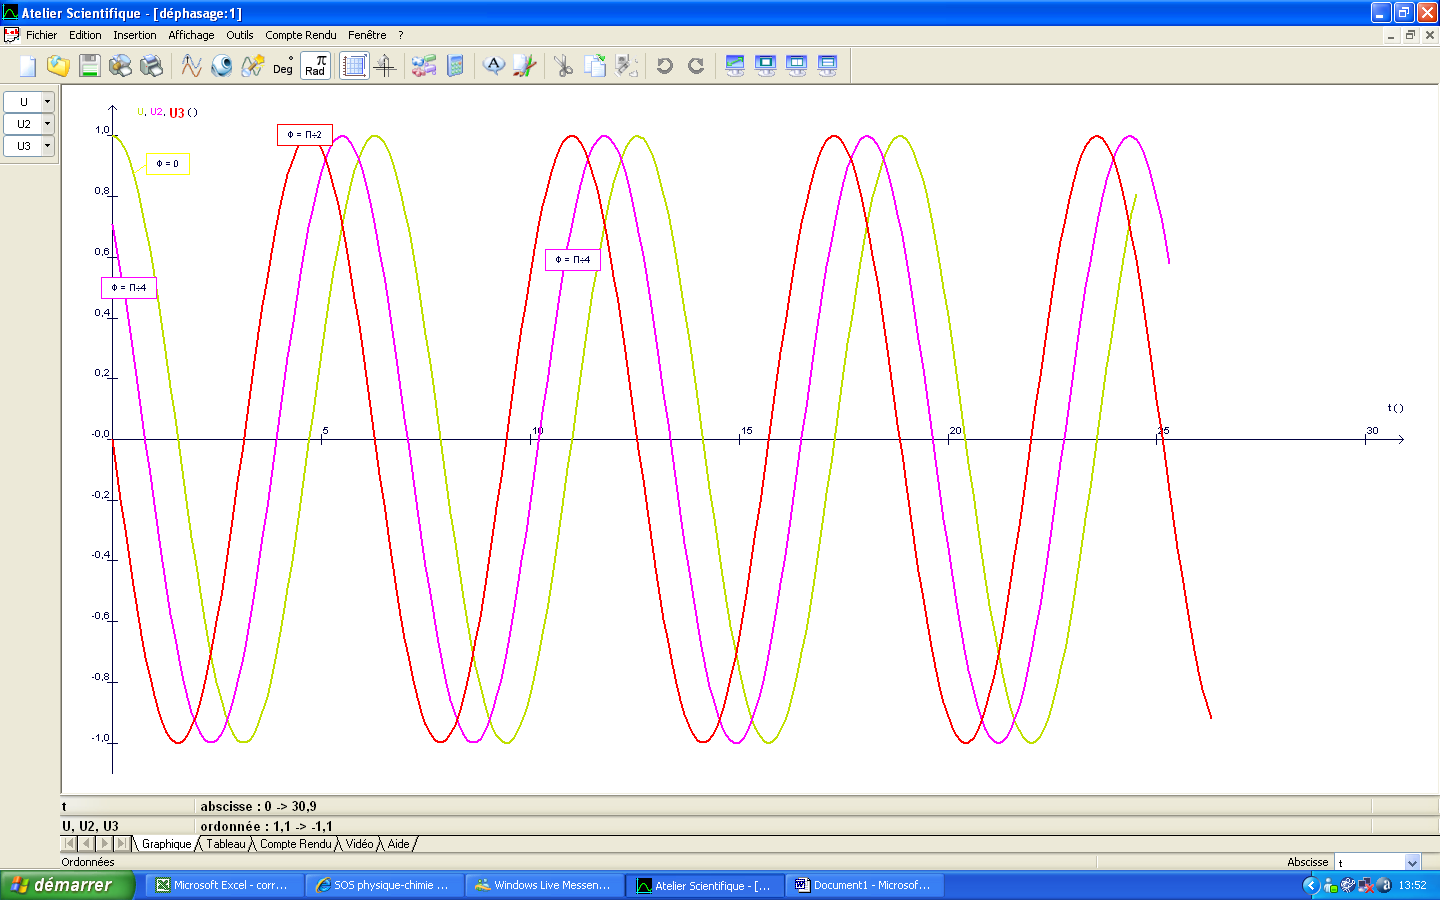Open the Abscisse variable combo box

1412,862
